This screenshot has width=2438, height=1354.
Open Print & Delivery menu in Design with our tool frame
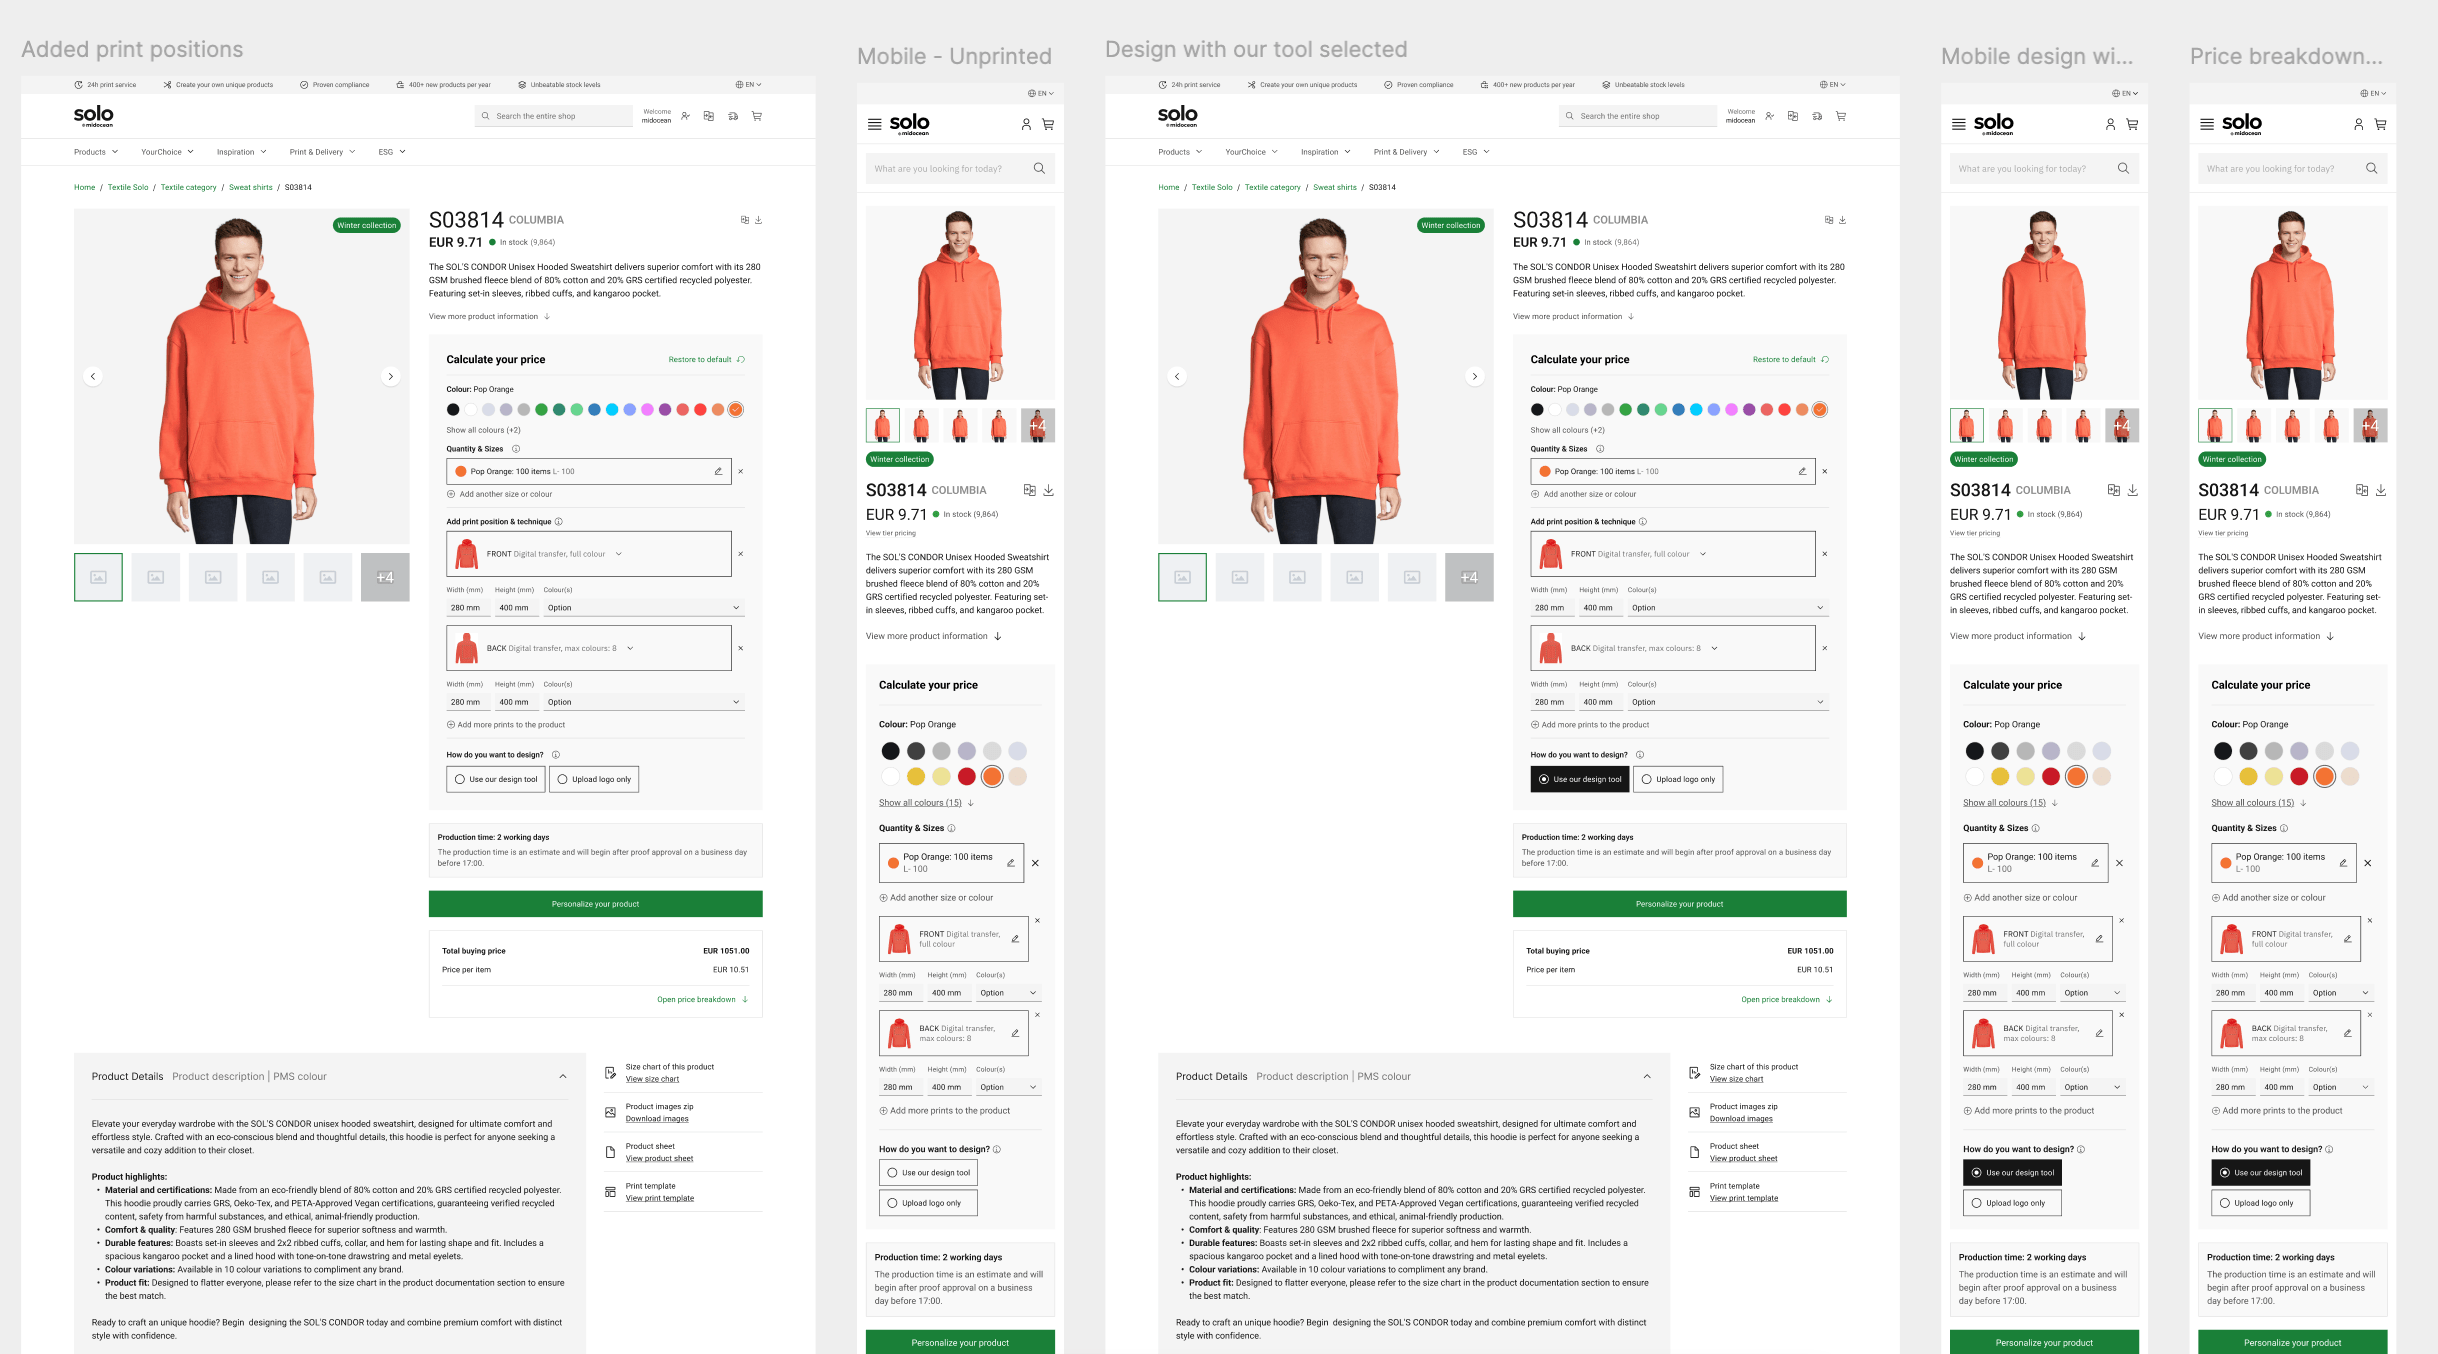click(x=1407, y=152)
